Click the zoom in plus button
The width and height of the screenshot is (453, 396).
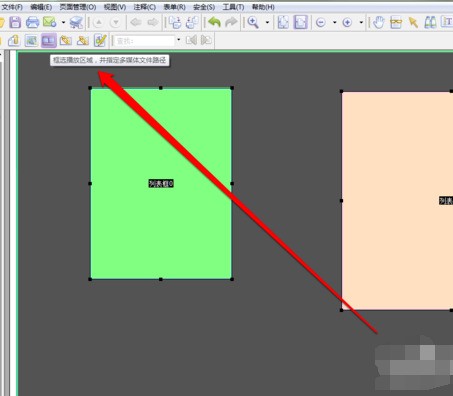pyautogui.click(x=347, y=22)
